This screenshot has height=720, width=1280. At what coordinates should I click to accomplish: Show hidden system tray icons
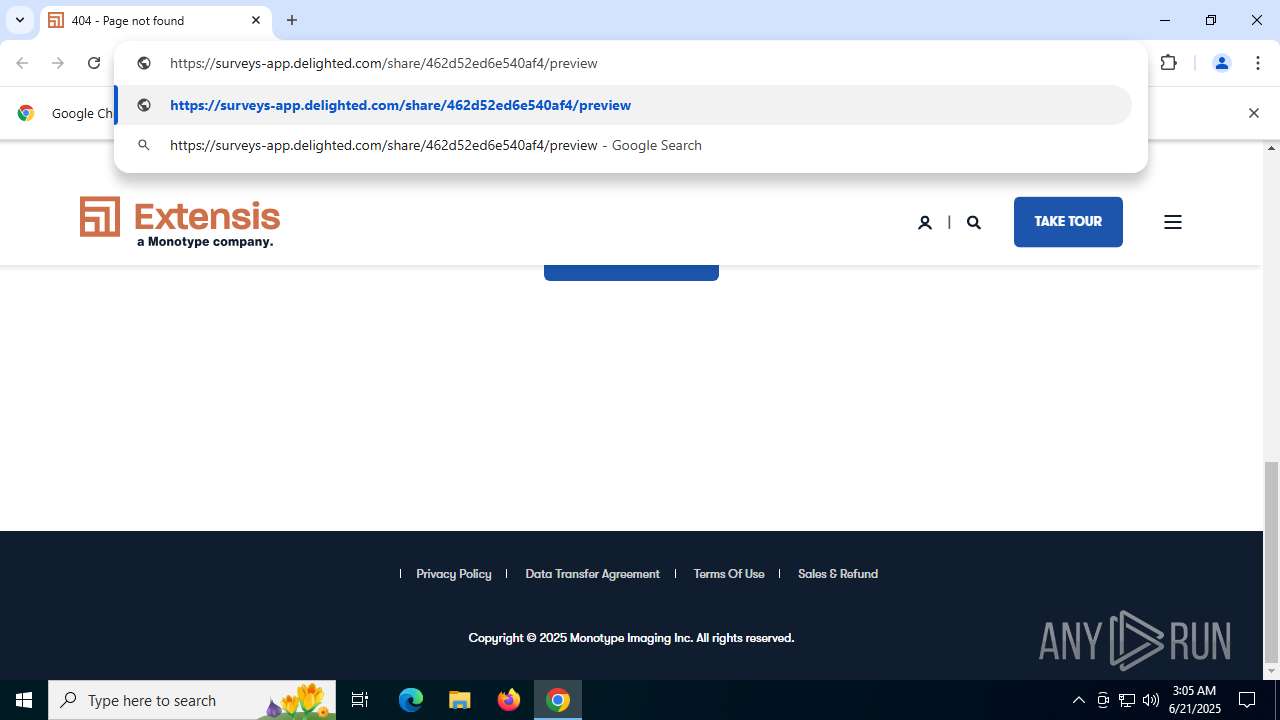1078,700
